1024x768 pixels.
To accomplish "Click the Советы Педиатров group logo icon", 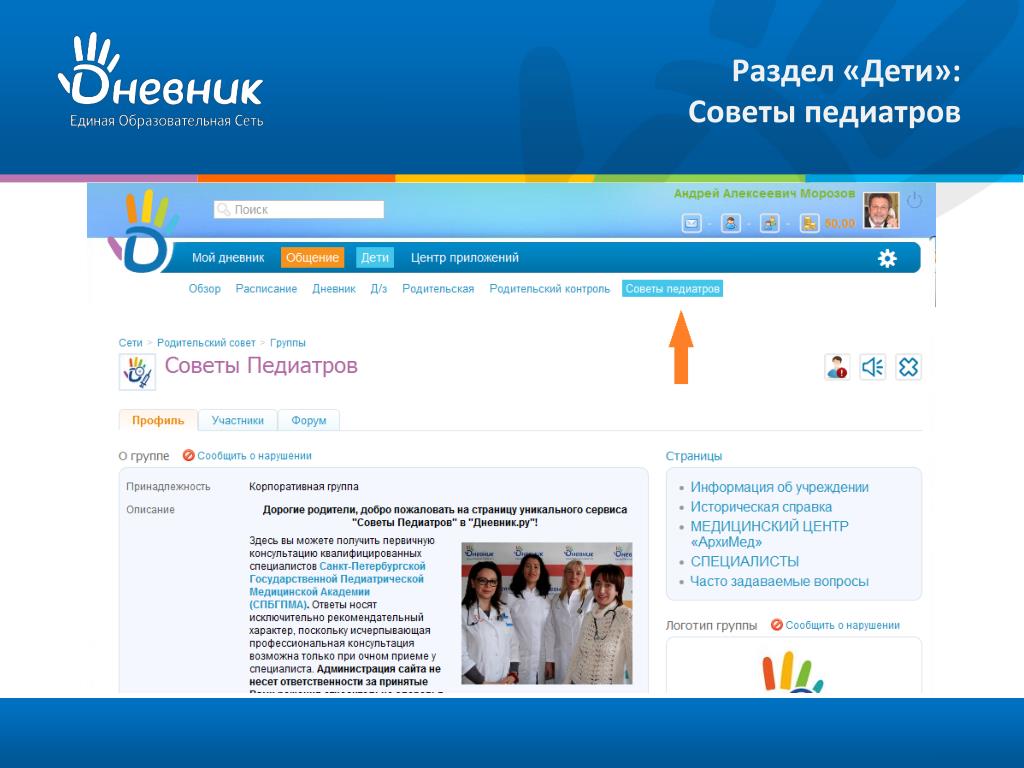I will [x=137, y=372].
